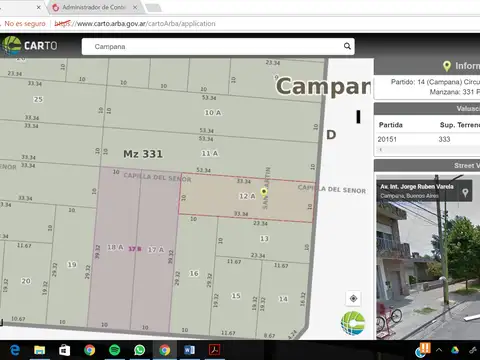Click the Partida value 20151
The image size is (480, 360).
pyautogui.click(x=387, y=139)
